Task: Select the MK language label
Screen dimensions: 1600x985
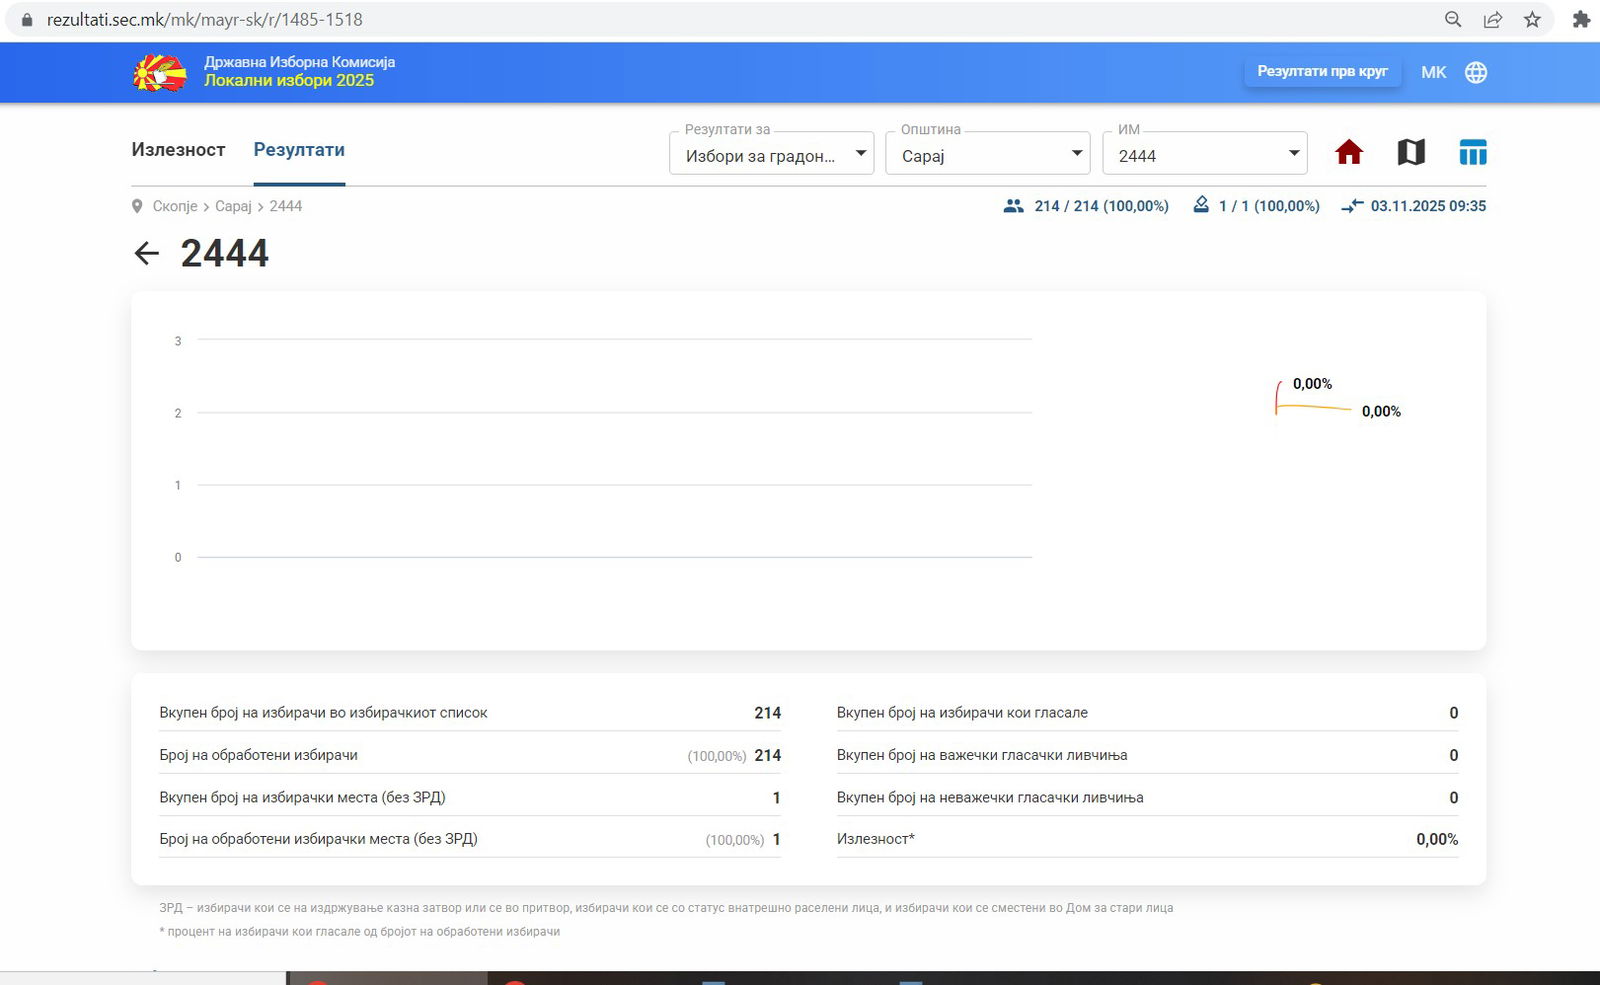Action: click(x=1433, y=72)
